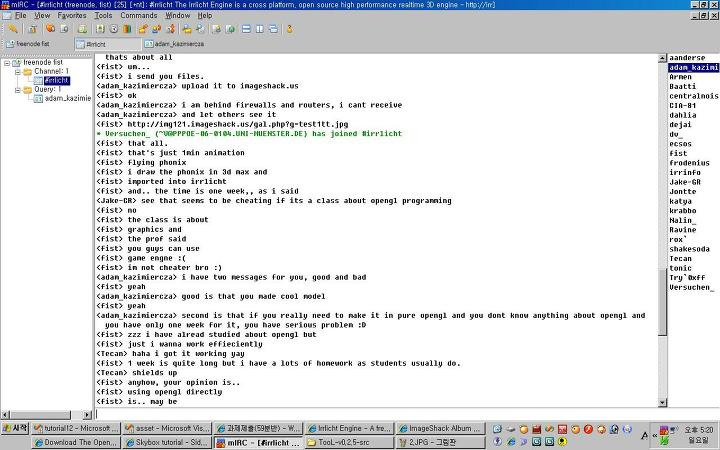This screenshot has width=720, height=450.
Task: Select freenode fist root tree item
Action: [x=43, y=62]
